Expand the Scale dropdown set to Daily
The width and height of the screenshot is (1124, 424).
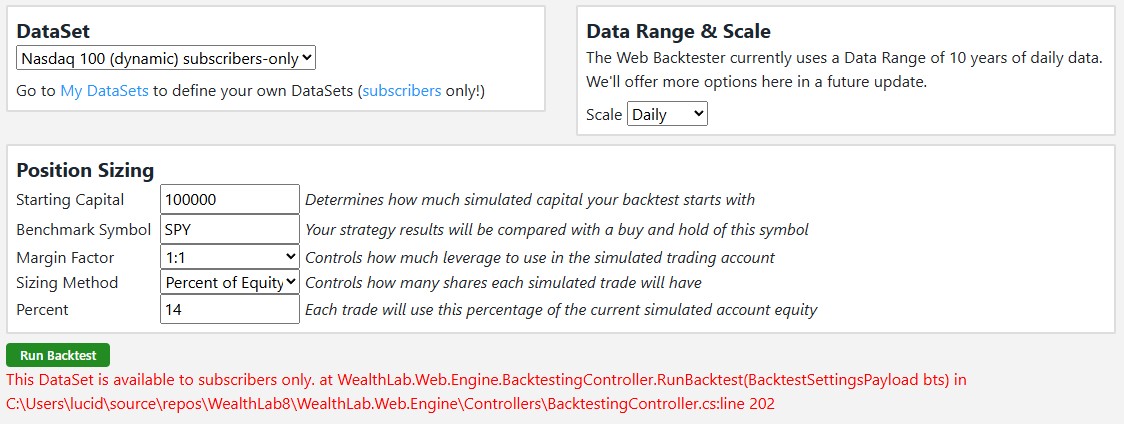coord(667,114)
